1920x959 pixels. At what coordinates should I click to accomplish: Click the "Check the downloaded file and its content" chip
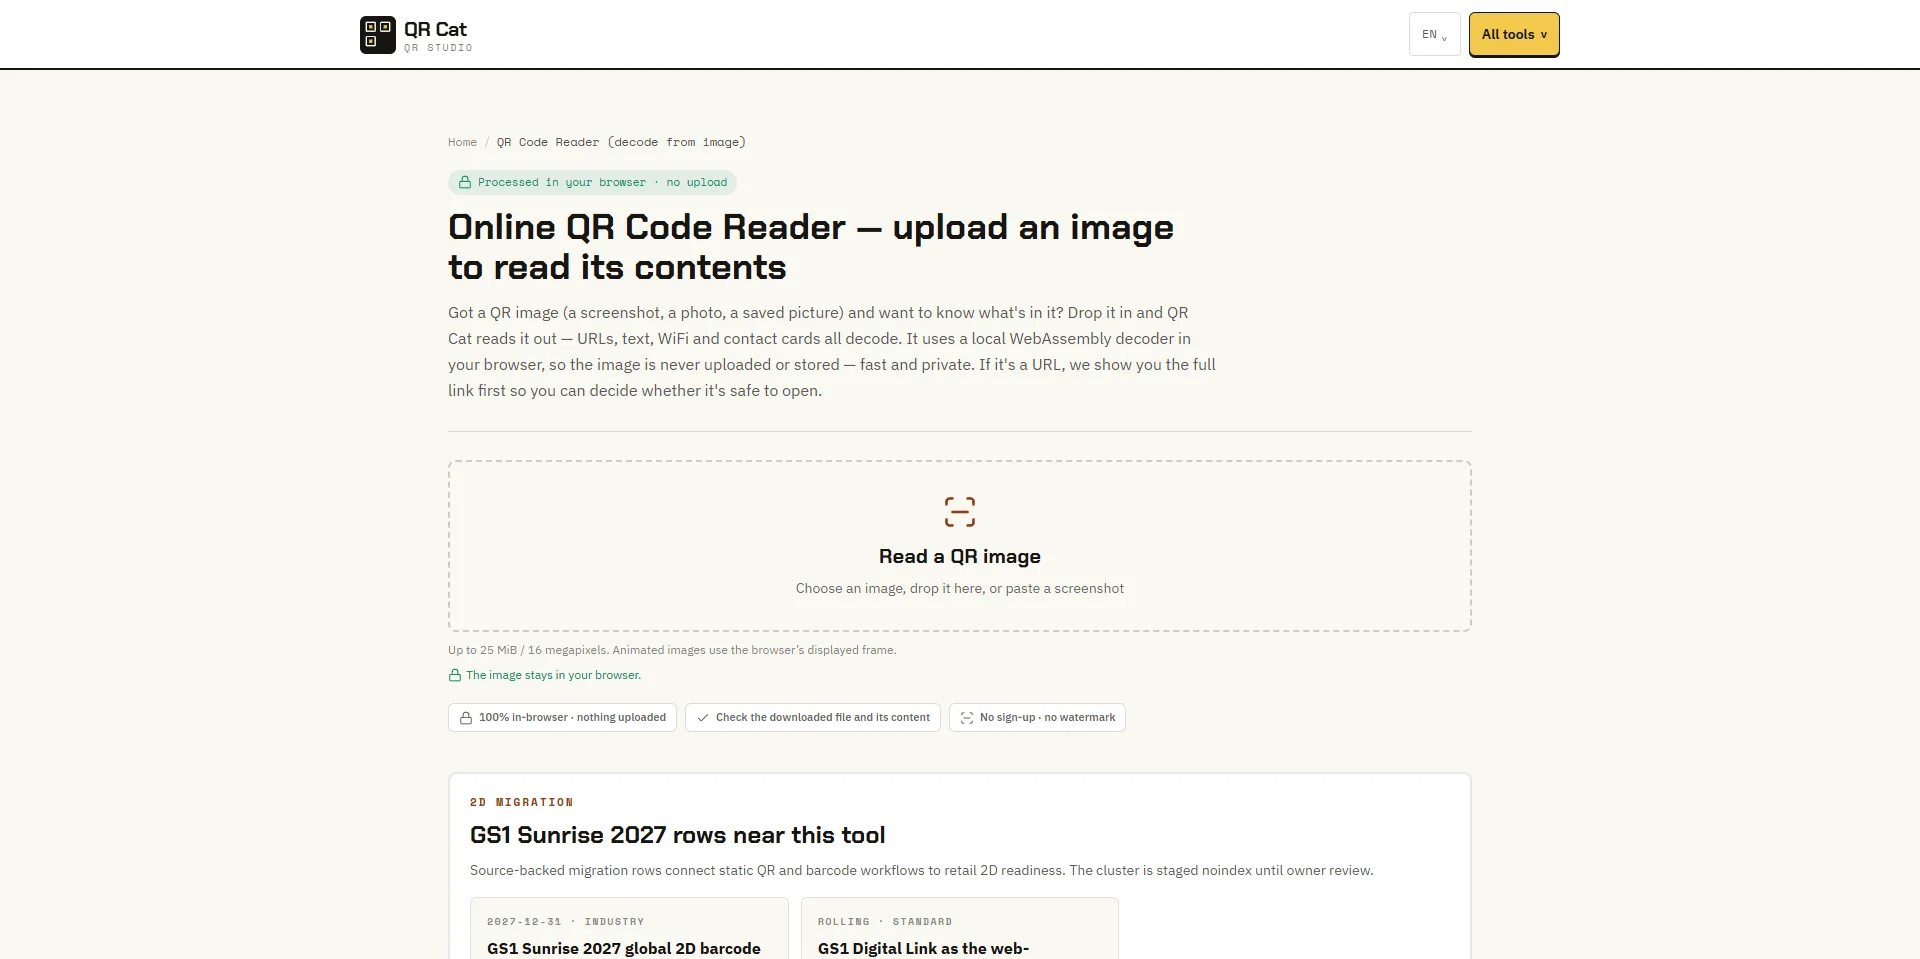[813, 718]
